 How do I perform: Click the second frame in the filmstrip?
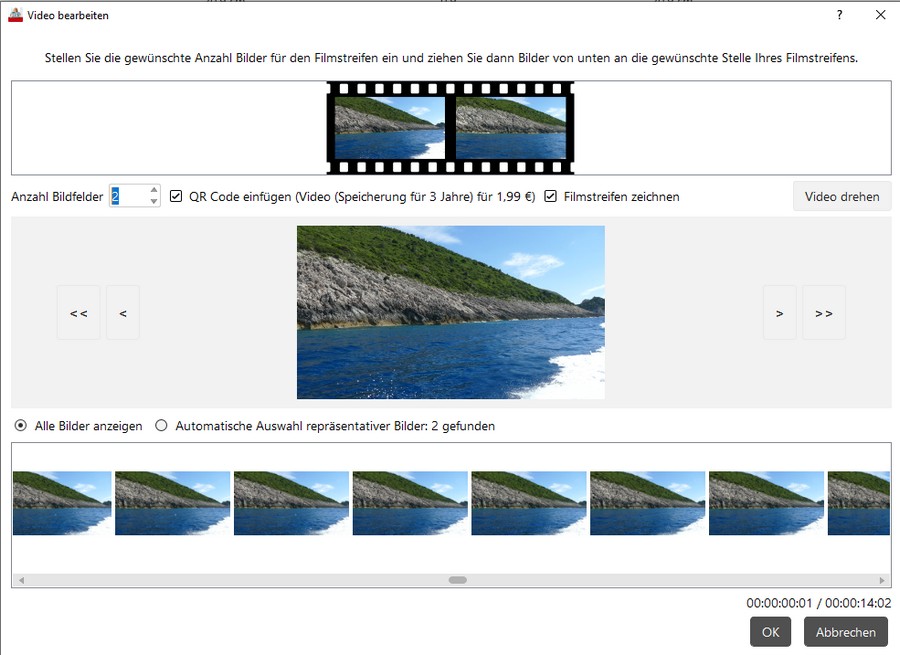510,128
